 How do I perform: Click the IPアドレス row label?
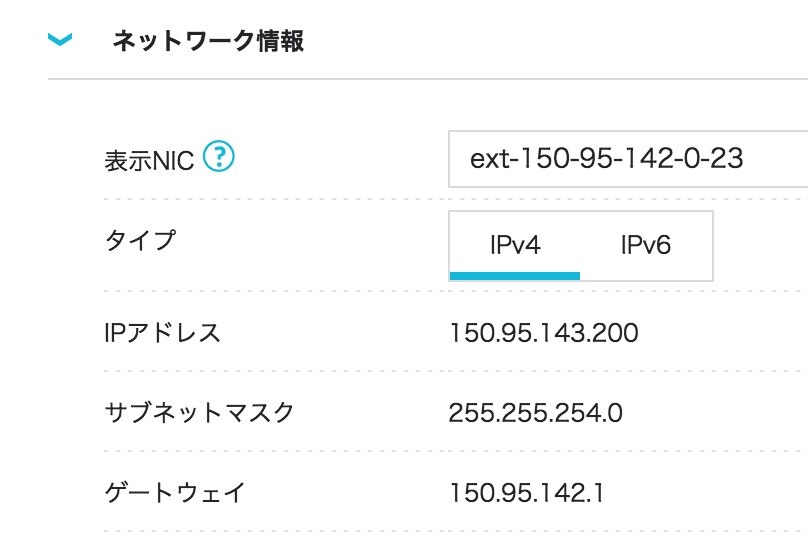tap(162, 333)
